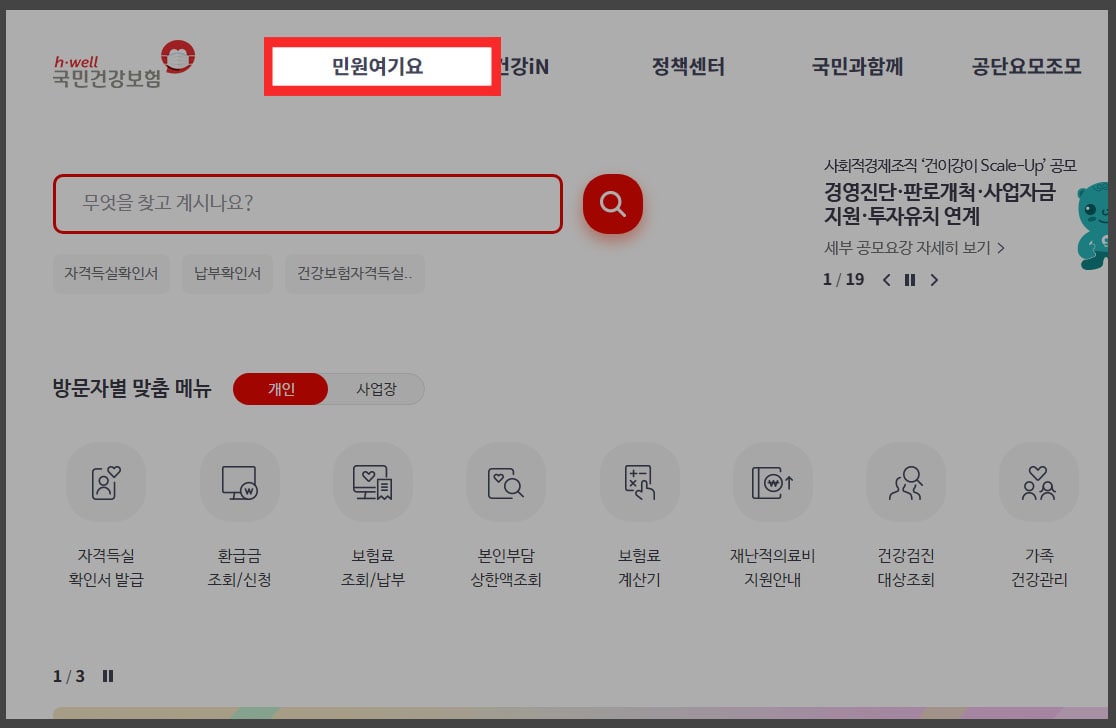The height and width of the screenshot is (728, 1116).
Task: Switch visitor menu to 사업장
Action: click(x=376, y=389)
